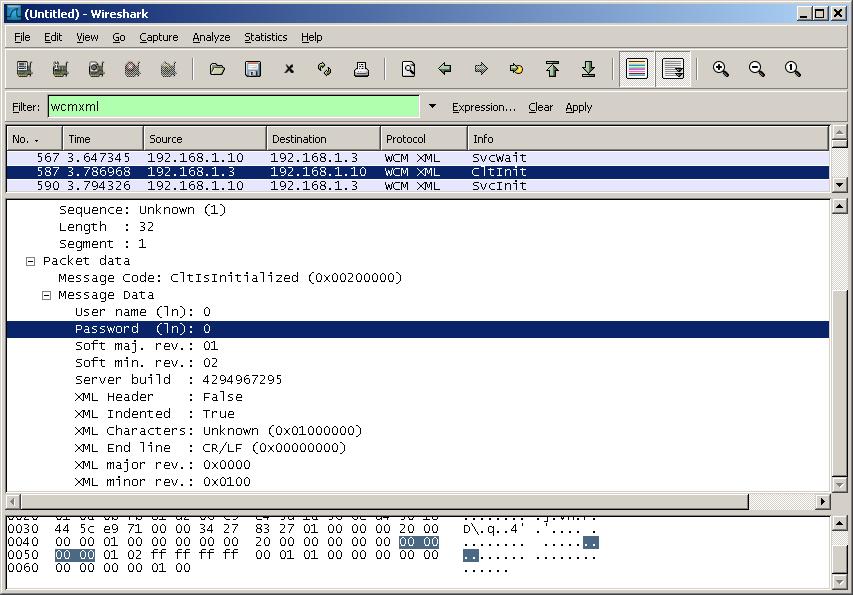
Task: Open a capture file (folder icon)
Action: [x=217, y=69]
